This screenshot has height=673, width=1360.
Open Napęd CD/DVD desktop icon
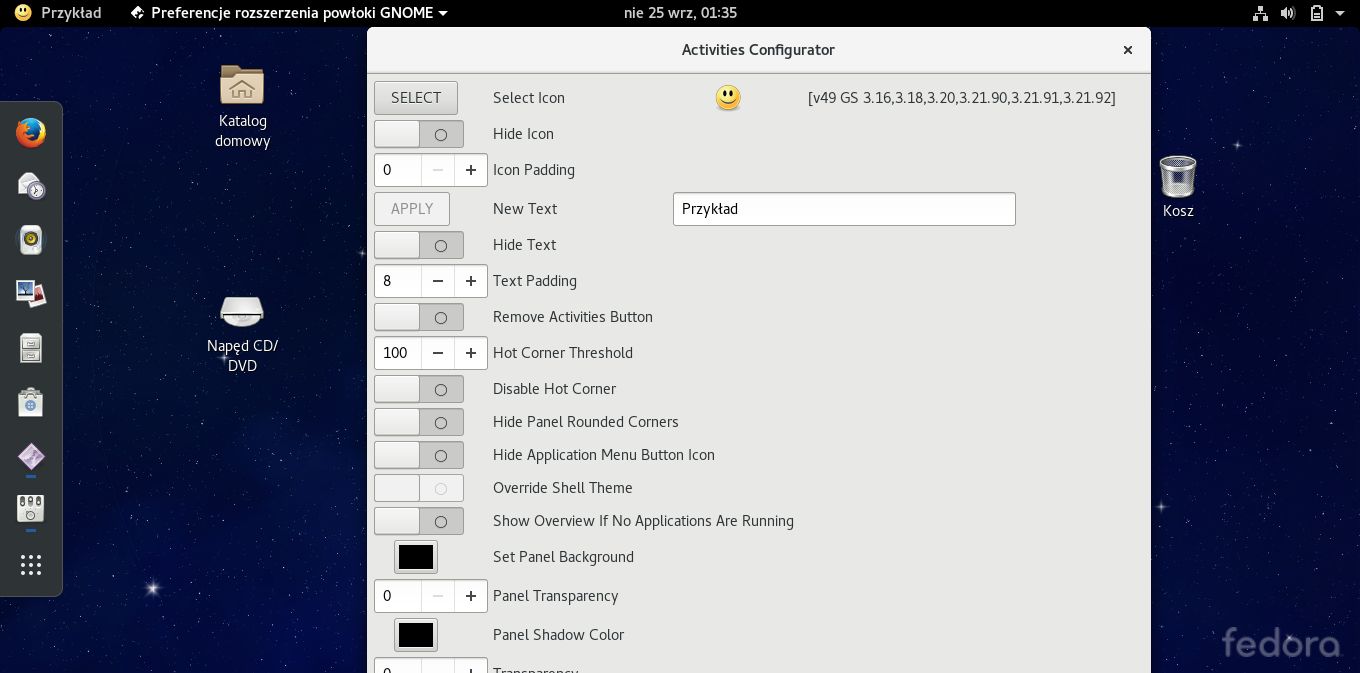tap(242, 334)
